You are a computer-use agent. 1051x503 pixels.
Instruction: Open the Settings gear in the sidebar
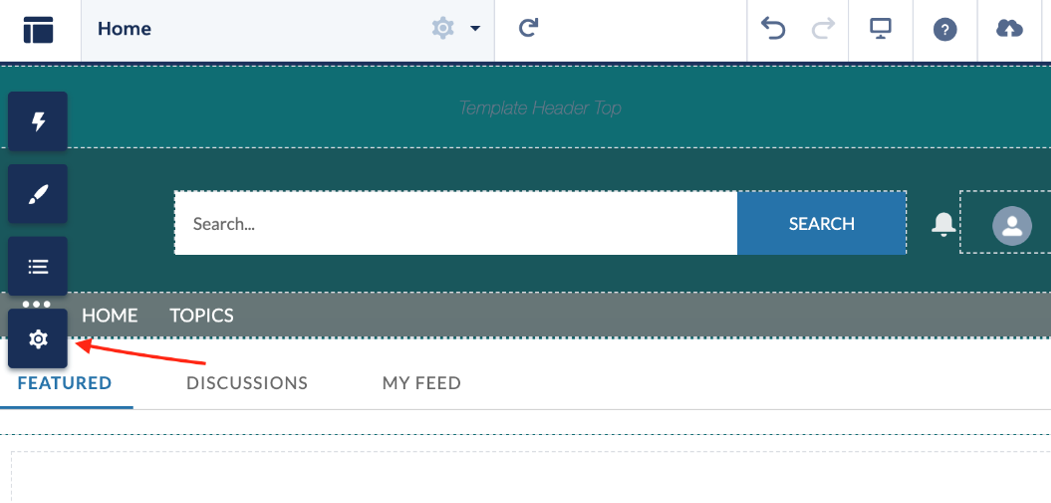pos(38,339)
